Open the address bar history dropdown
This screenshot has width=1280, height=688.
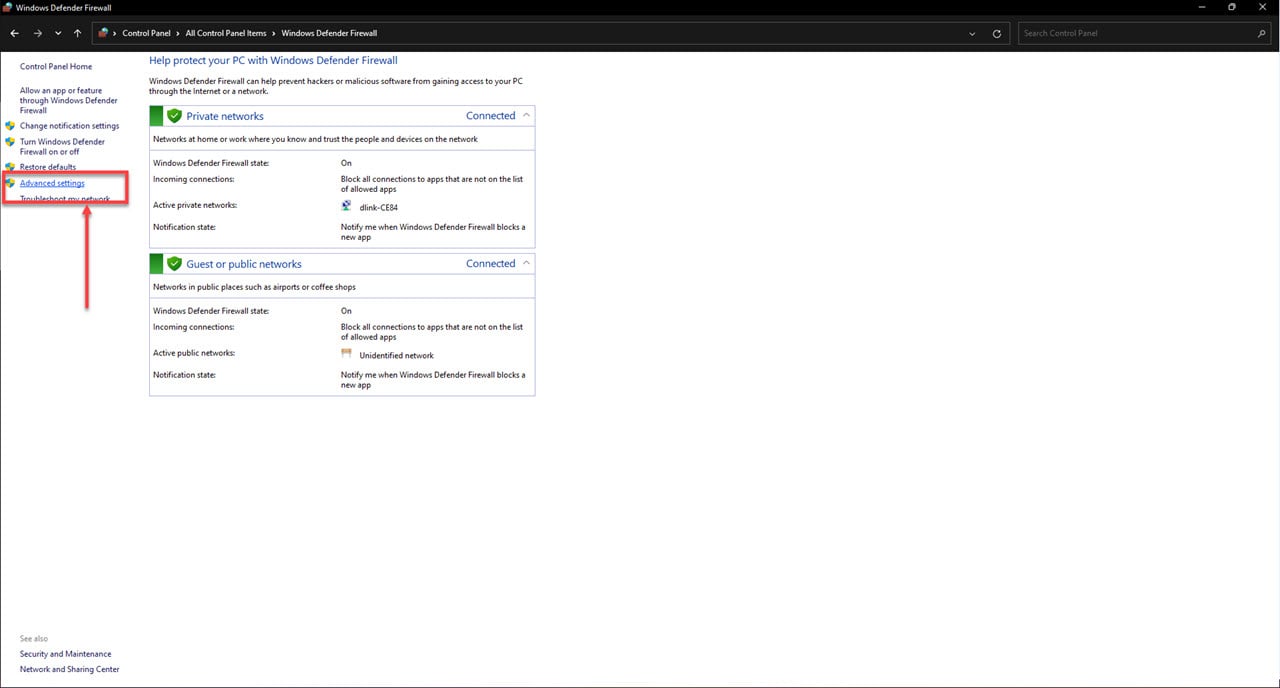(x=973, y=33)
